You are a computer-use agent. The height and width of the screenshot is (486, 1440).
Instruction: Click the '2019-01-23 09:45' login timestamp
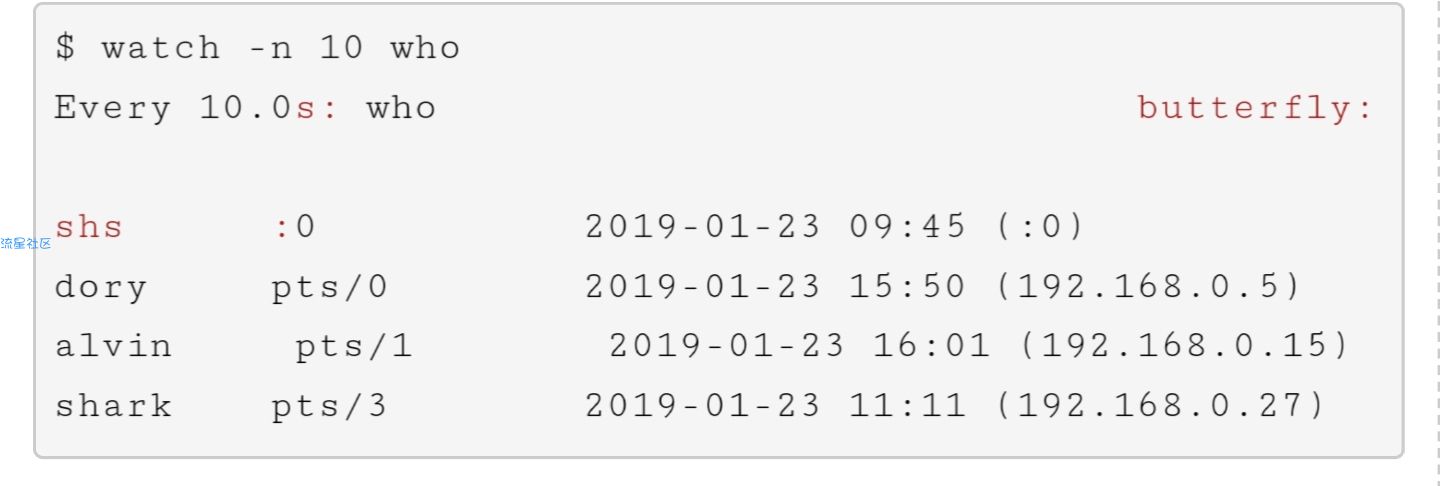pyautogui.click(x=775, y=227)
